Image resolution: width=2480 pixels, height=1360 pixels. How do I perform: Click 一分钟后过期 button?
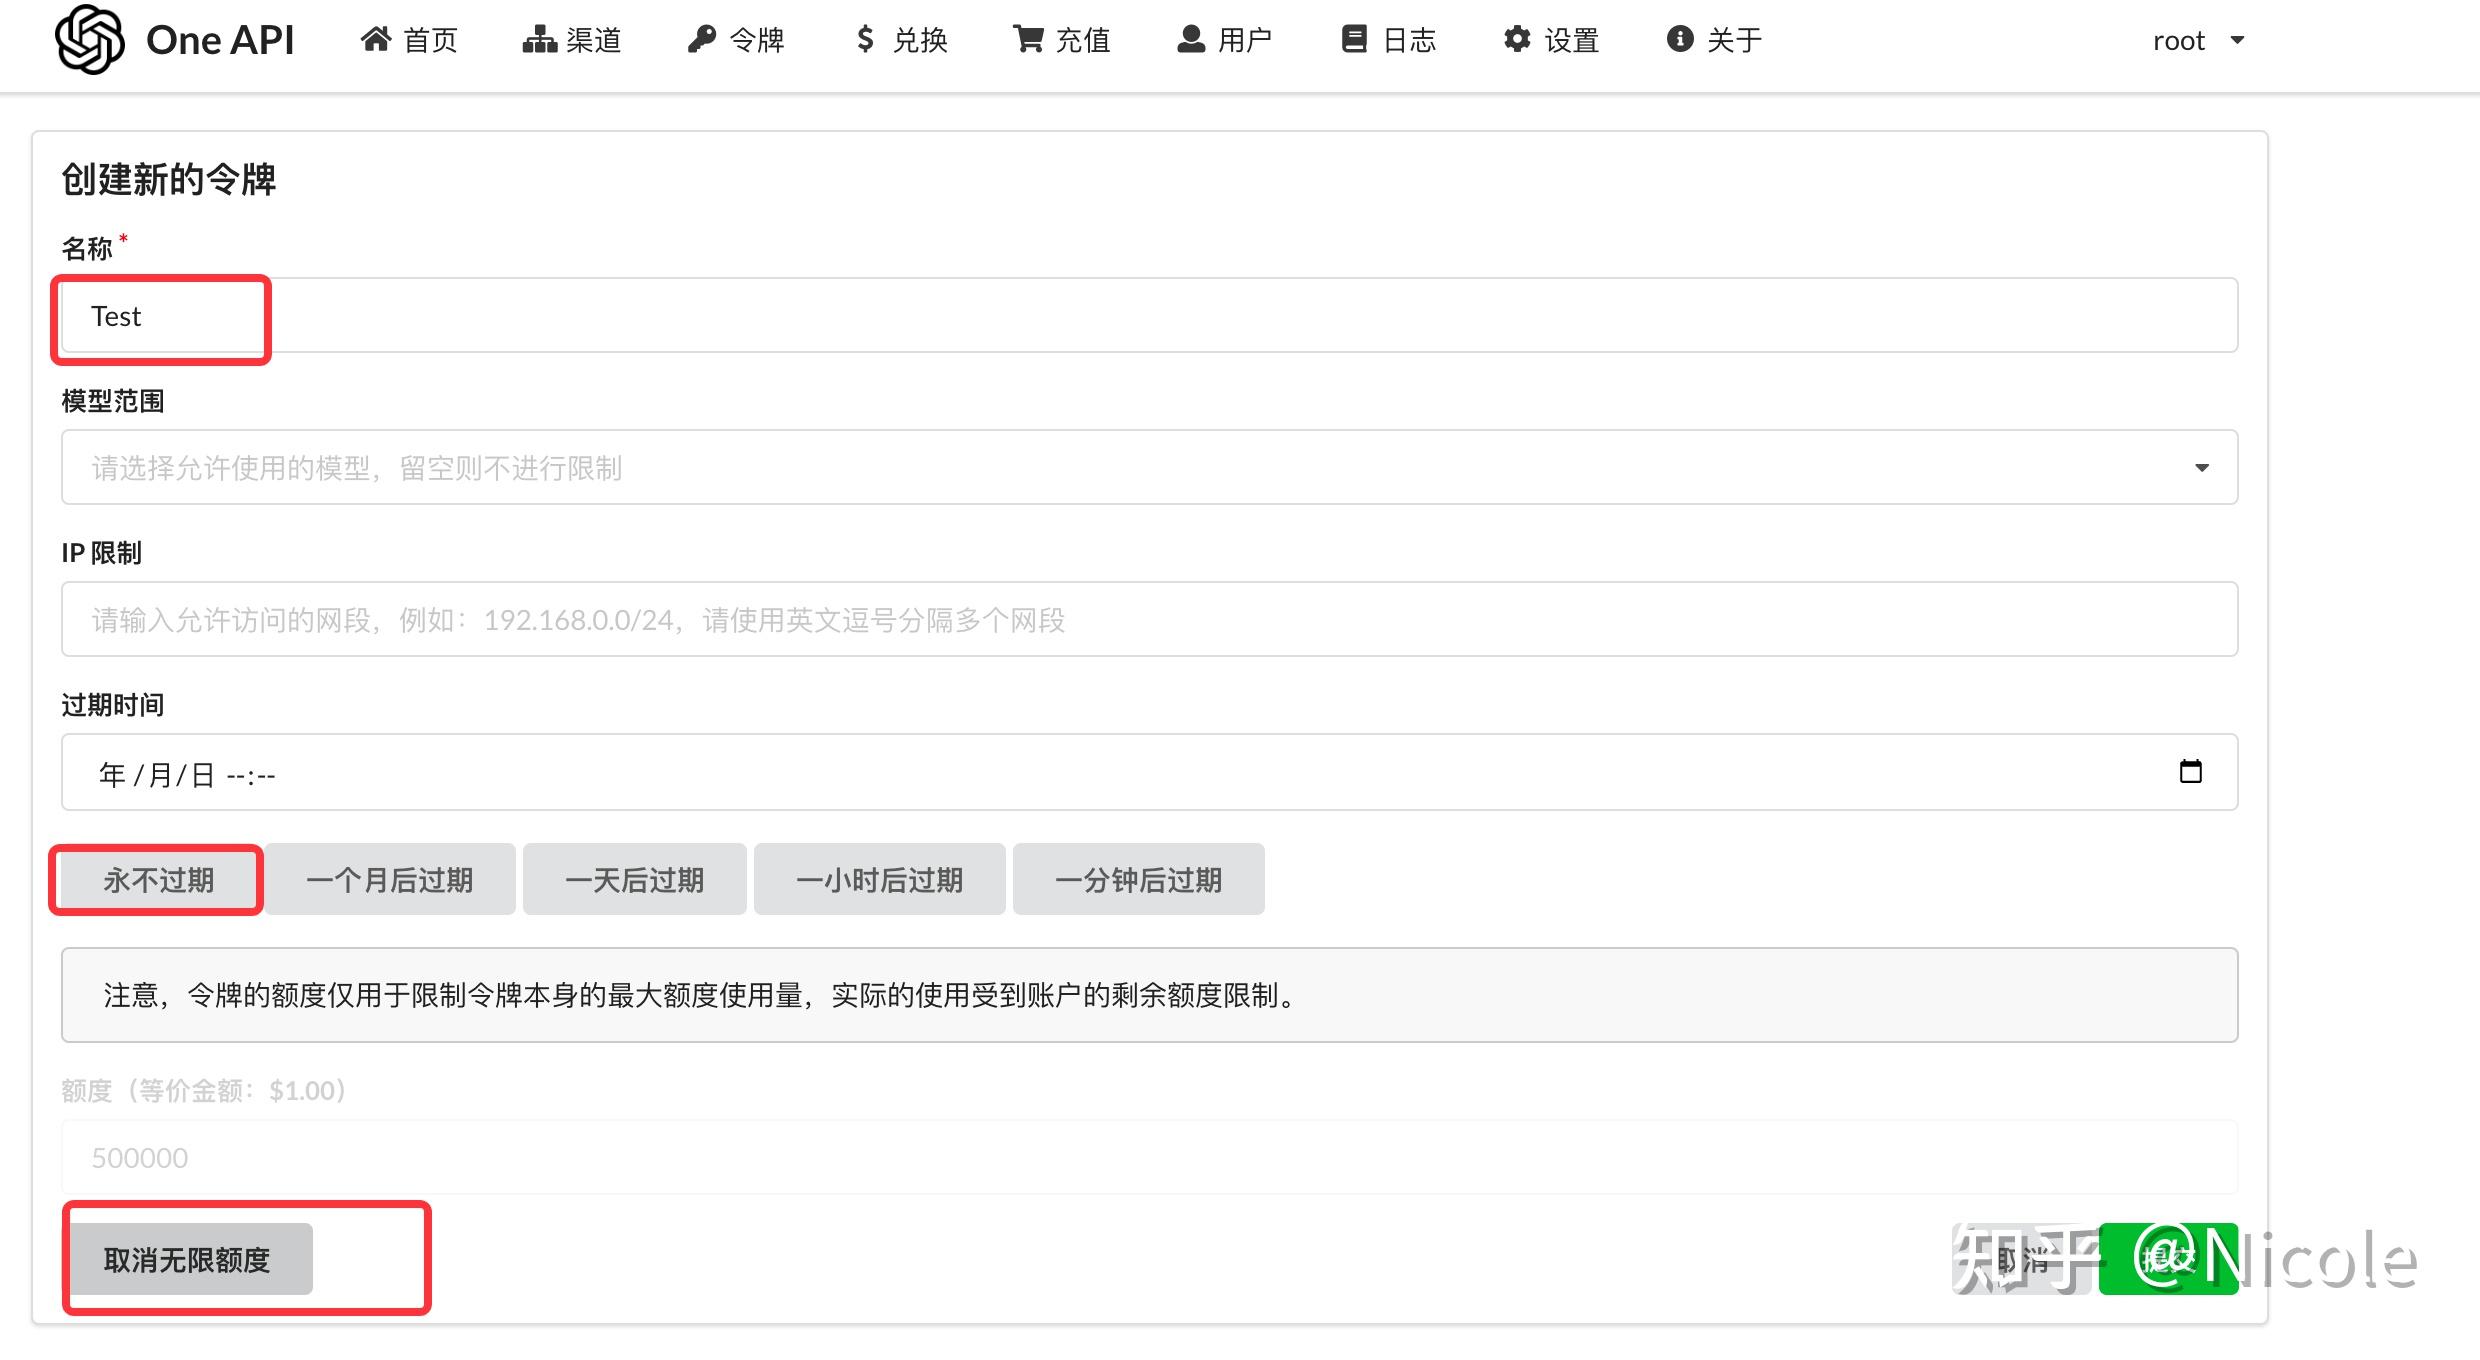(1138, 880)
